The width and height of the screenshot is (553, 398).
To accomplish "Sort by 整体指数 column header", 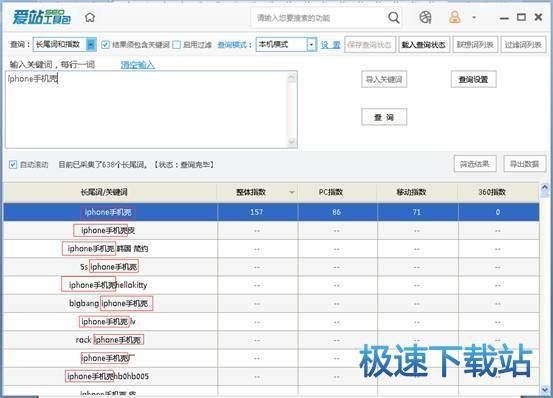I will tap(257, 192).
